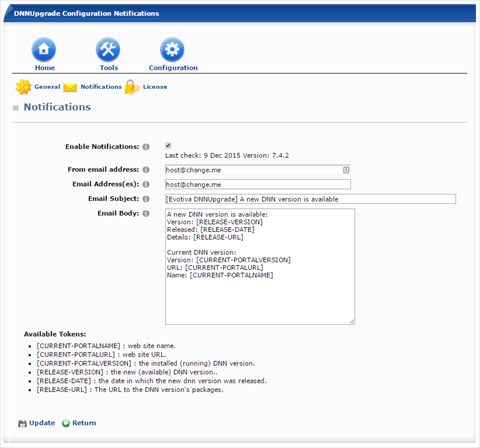Click the Update floppy disk icon
Screen dimensions: 480x448
point(22,423)
